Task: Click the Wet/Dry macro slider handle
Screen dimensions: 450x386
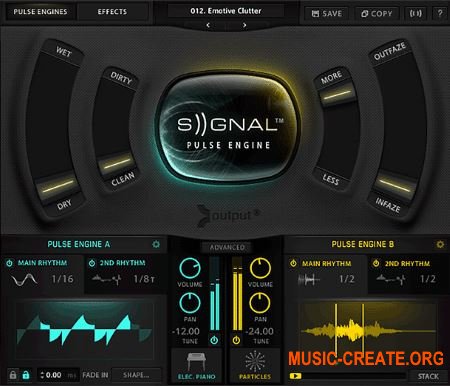Action: tap(58, 186)
